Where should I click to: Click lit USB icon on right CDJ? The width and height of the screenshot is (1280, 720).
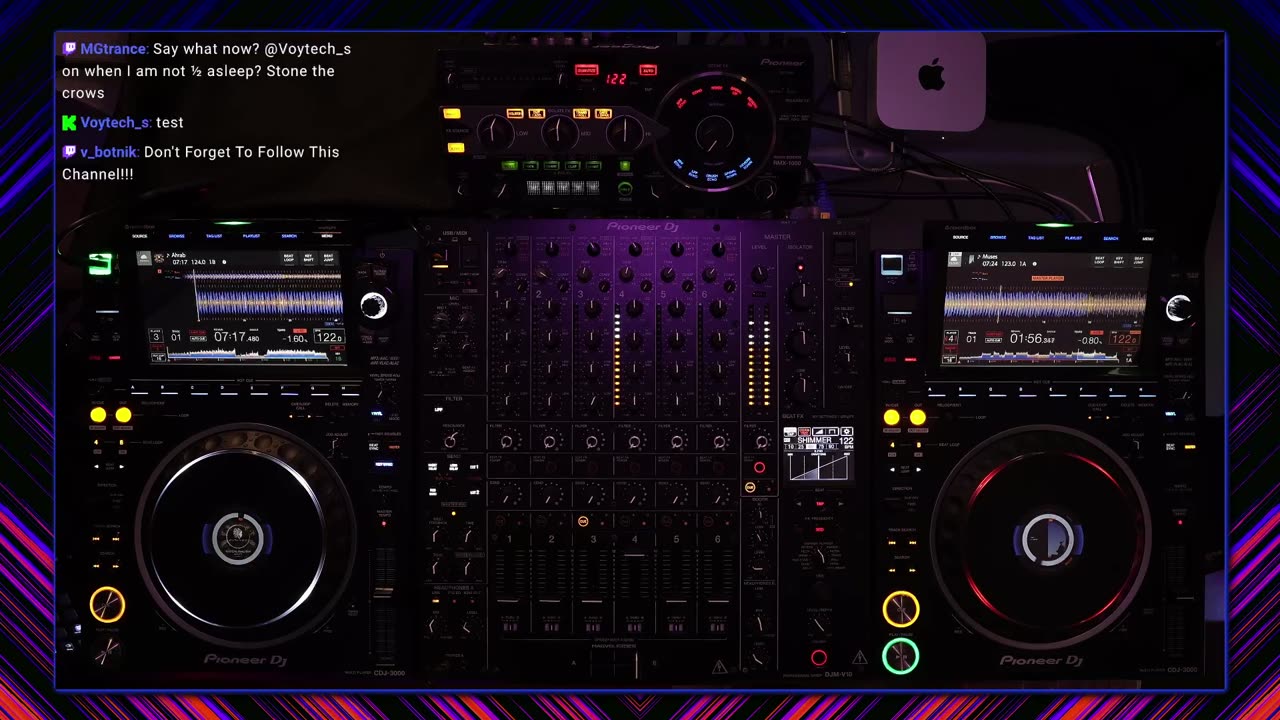(891, 265)
